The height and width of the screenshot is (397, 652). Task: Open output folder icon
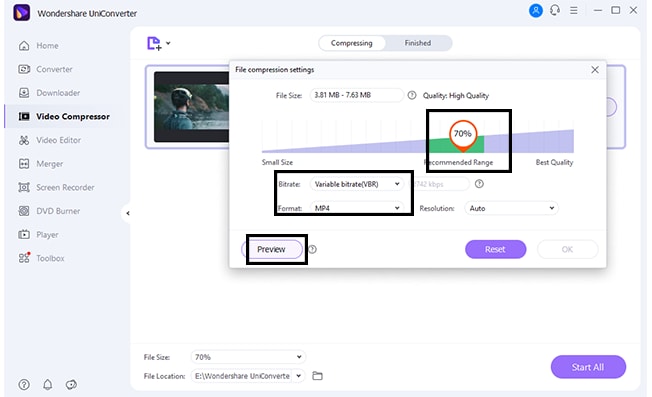pyautogui.click(x=317, y=376)
